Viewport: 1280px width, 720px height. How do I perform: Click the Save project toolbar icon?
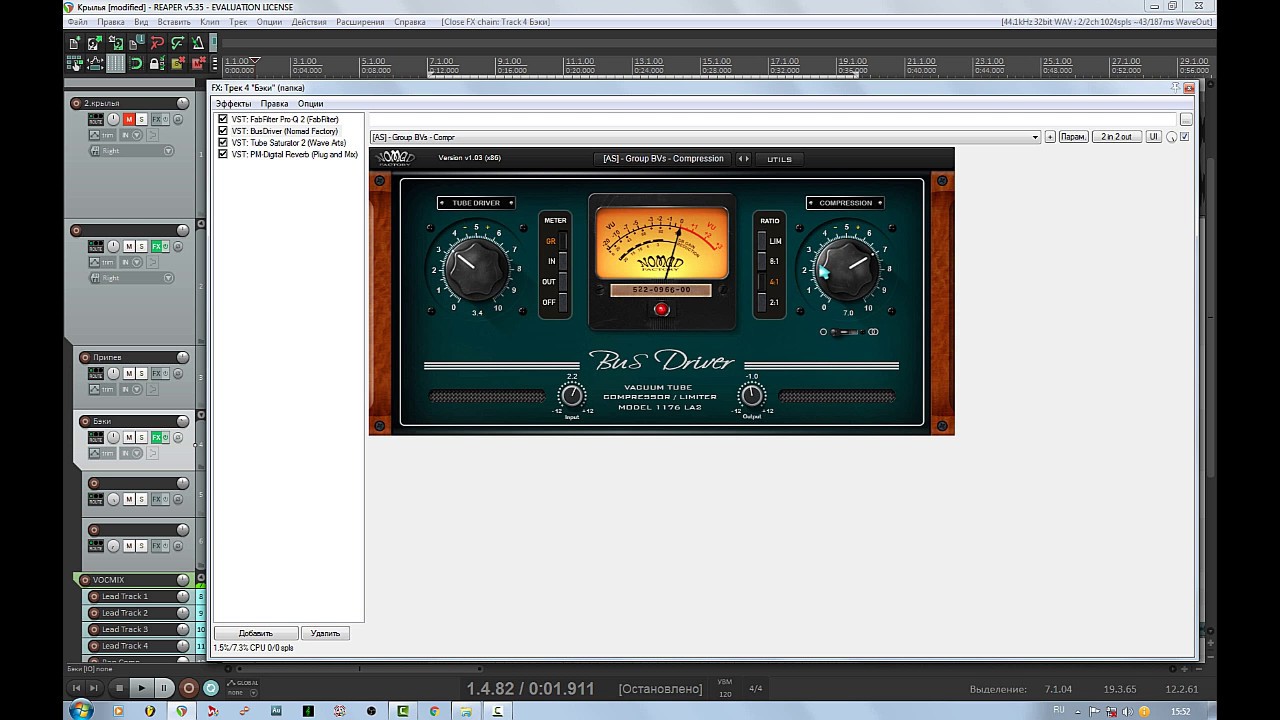click(x=116, y=43)
